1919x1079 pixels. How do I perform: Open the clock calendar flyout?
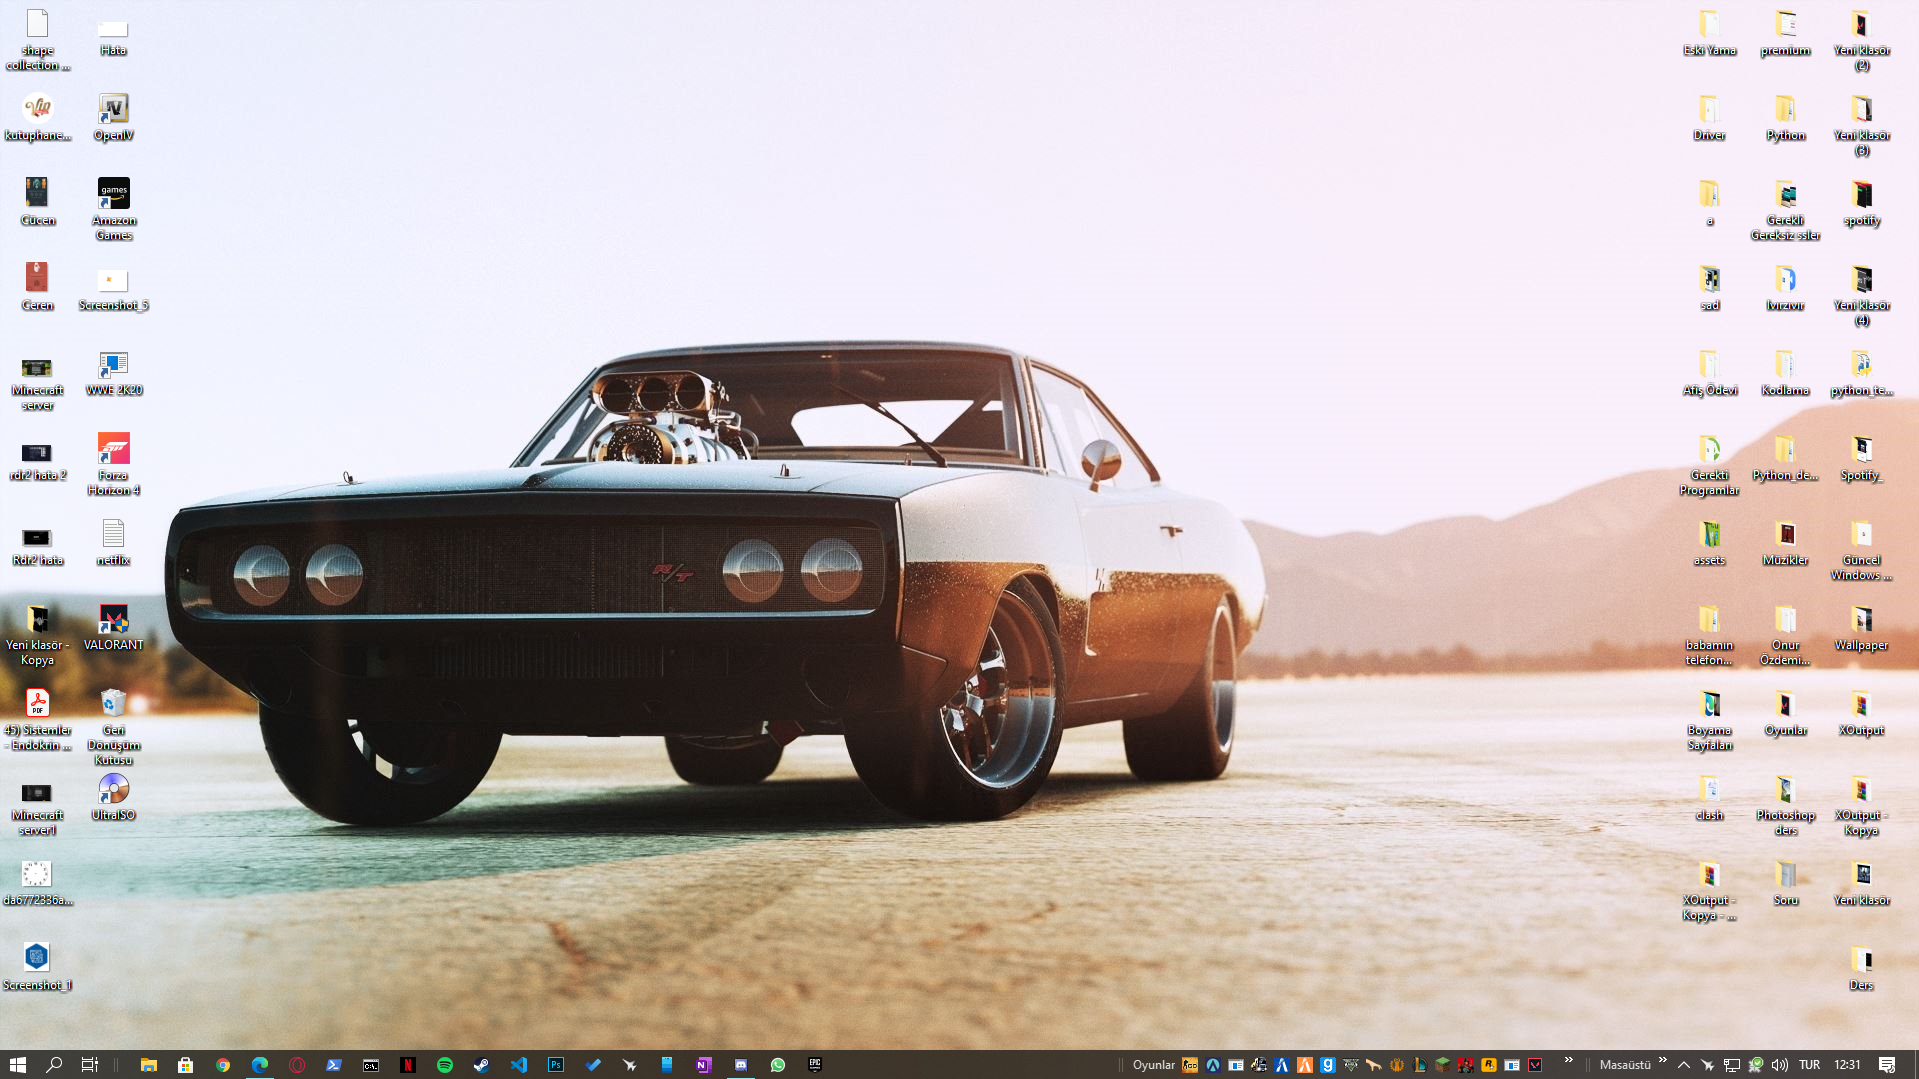[1847, 1064]
